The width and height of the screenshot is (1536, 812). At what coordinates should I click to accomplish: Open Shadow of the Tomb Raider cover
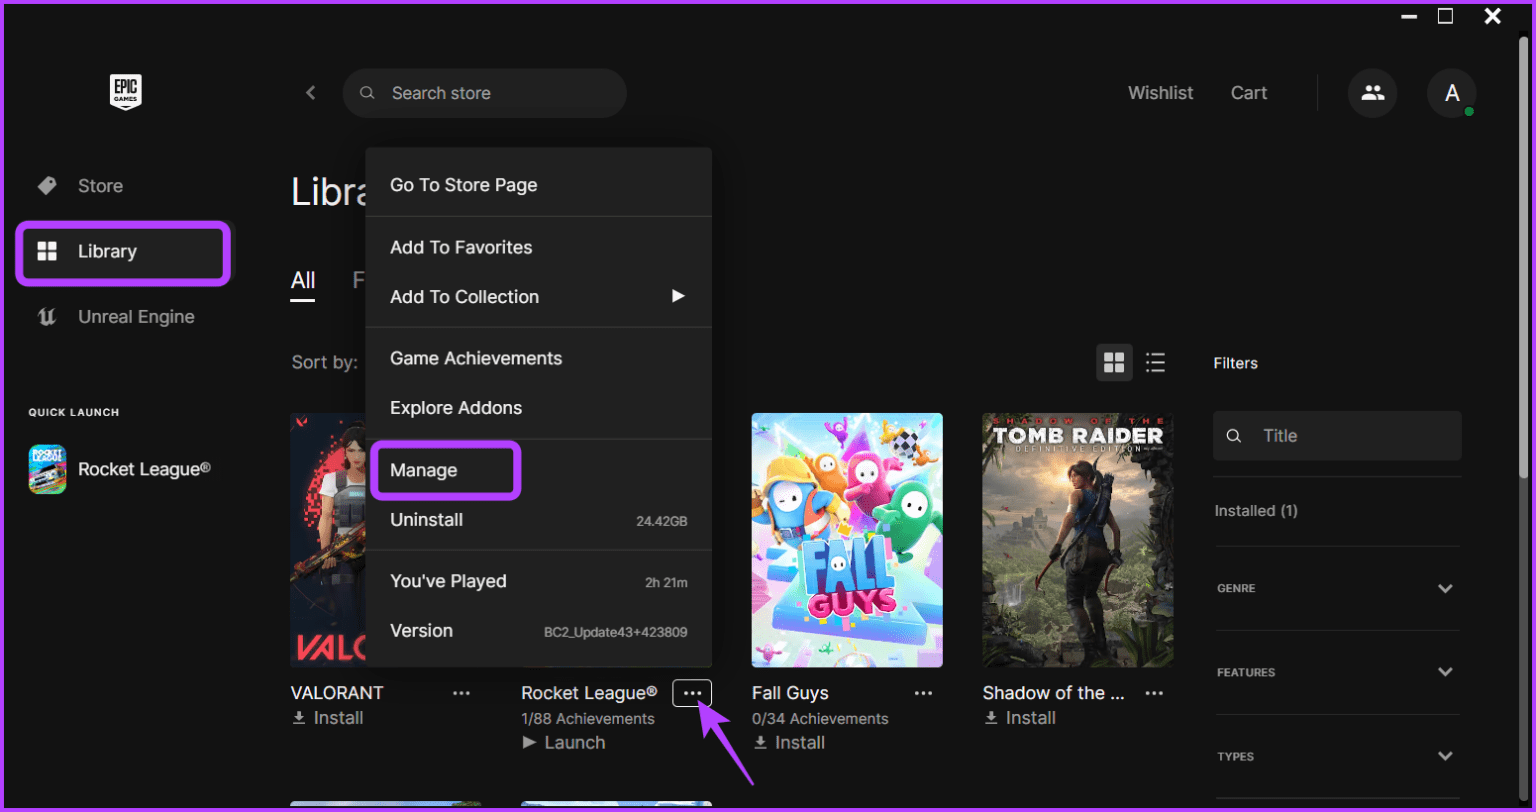pyautogui.click(x=1078, y=540)
